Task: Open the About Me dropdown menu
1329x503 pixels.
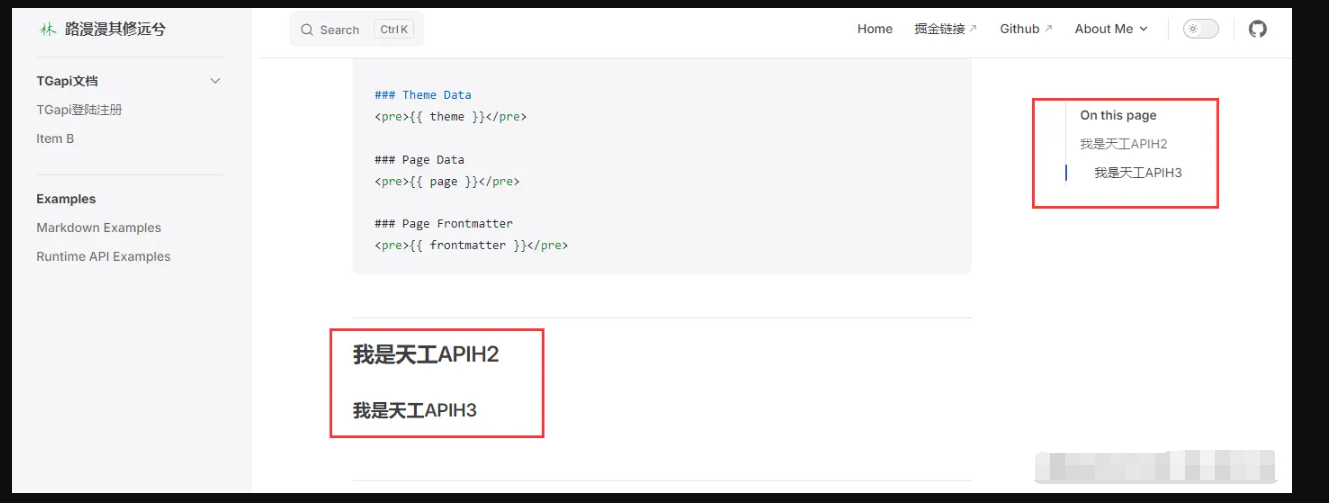Action: [x=1111, y=29]
